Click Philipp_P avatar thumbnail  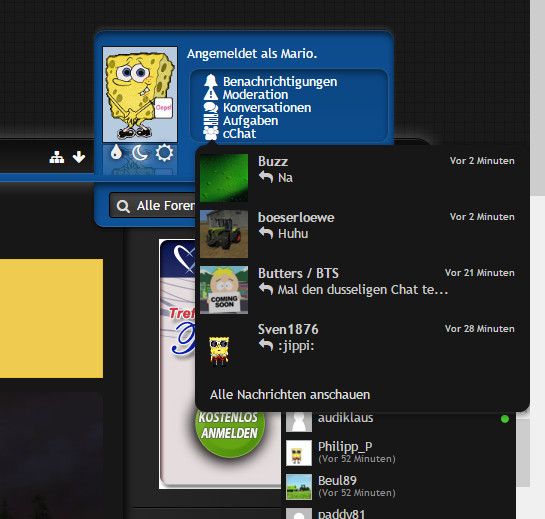(299, 453)
